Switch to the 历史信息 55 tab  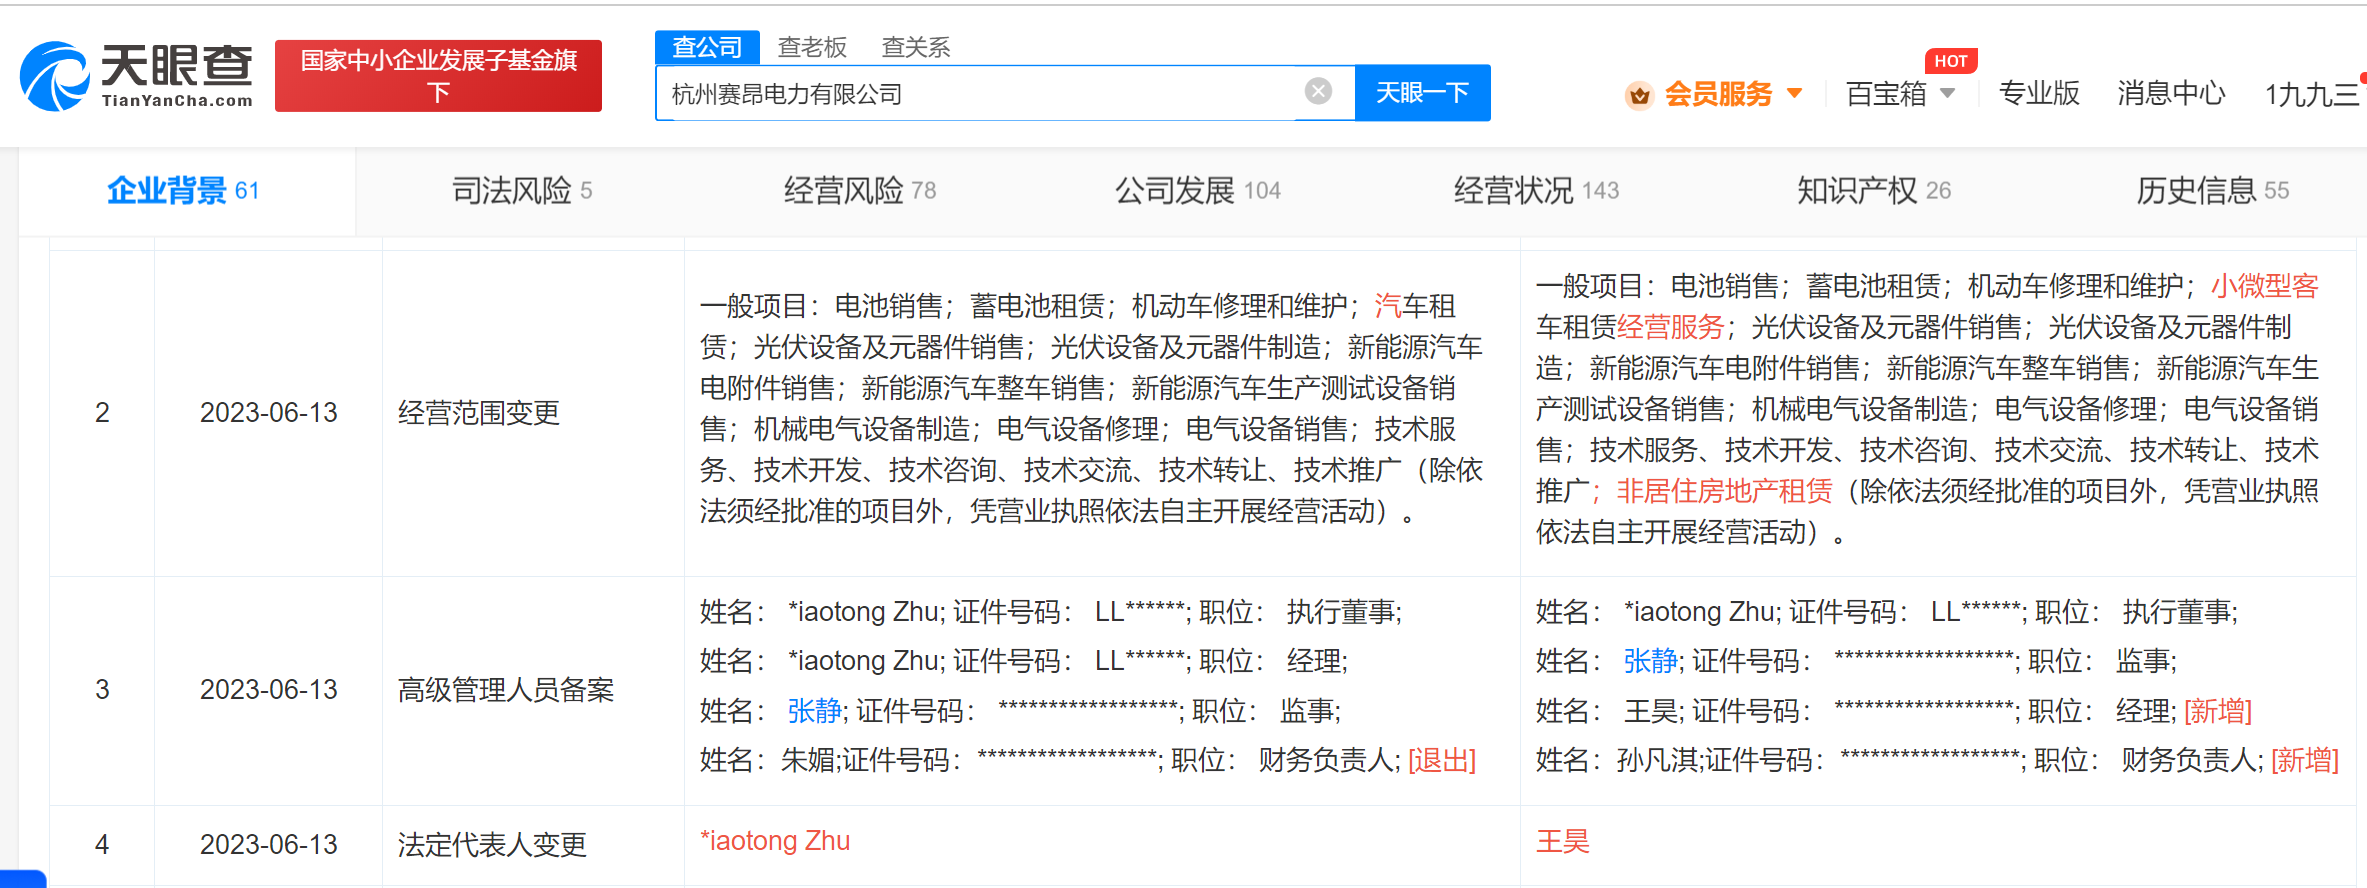click(2213, 191)
